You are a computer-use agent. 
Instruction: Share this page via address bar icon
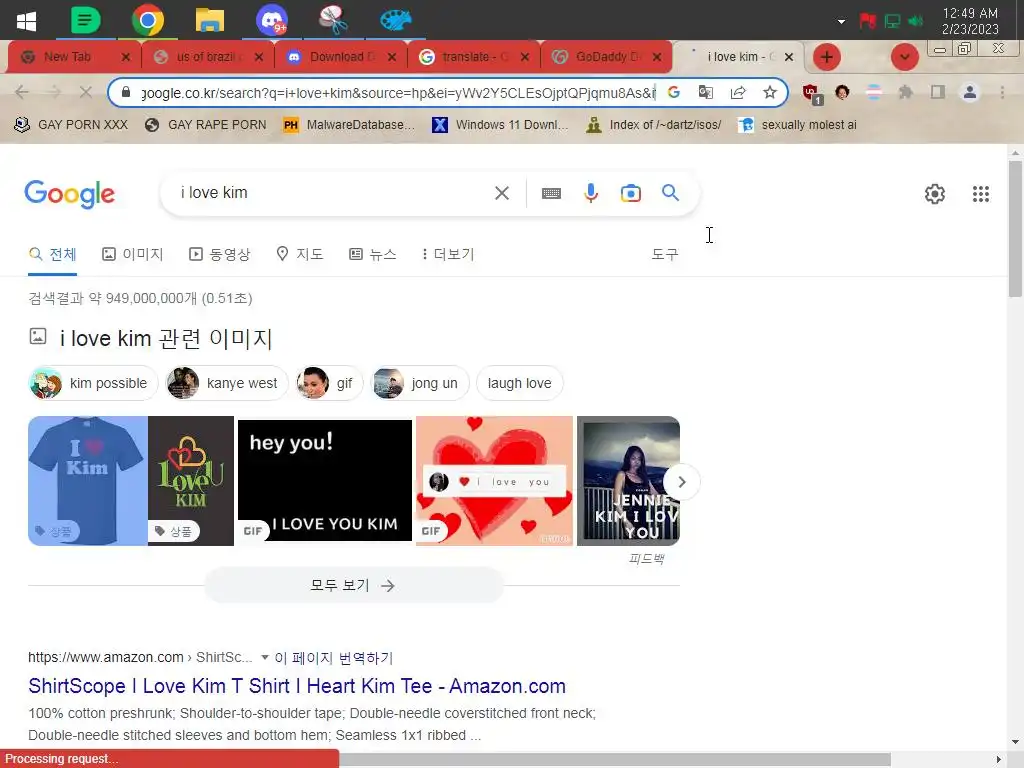[738, 93]
